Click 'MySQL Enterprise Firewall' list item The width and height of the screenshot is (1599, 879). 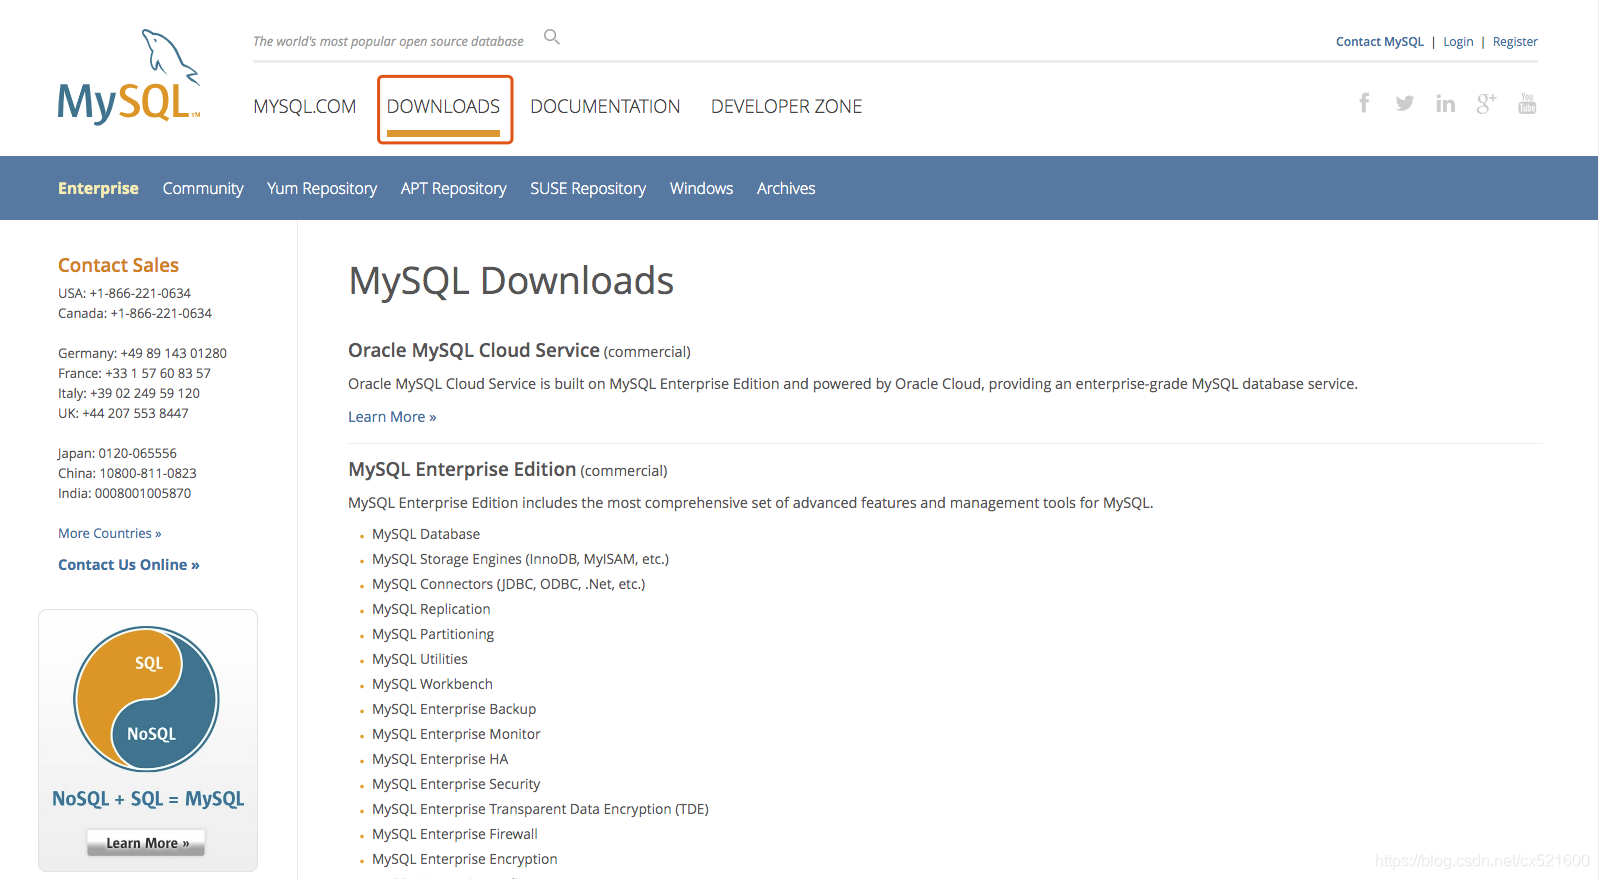coord(455,834)
